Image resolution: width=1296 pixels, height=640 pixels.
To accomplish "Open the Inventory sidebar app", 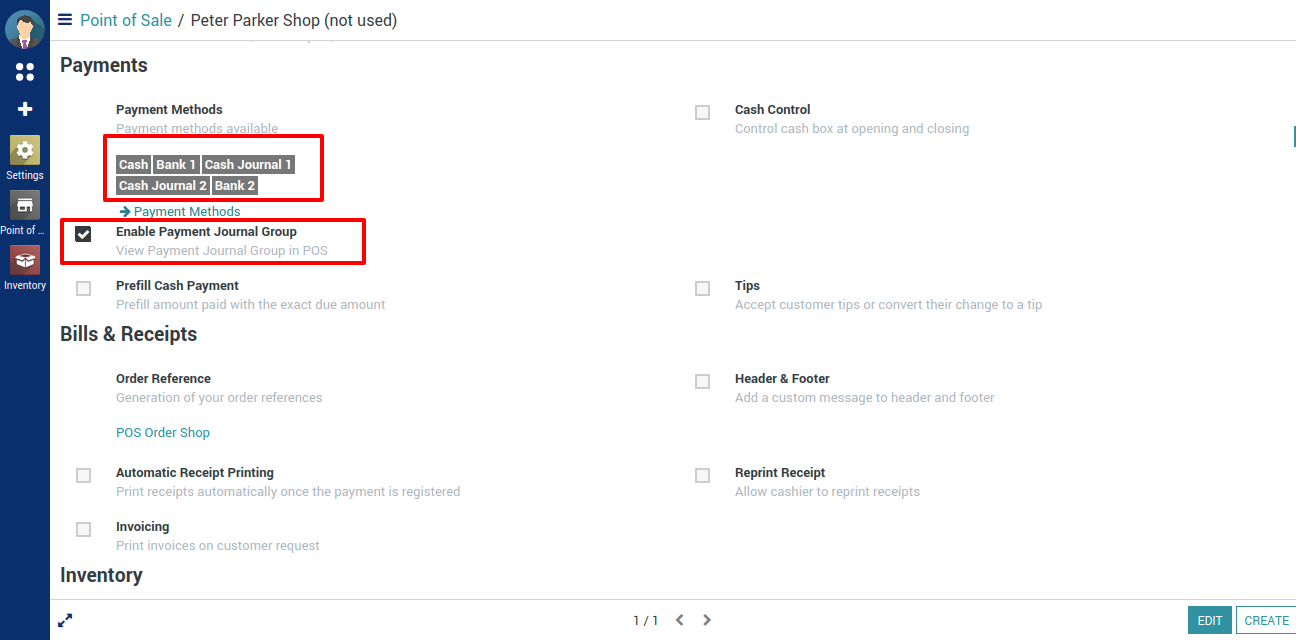I will 25,260.
